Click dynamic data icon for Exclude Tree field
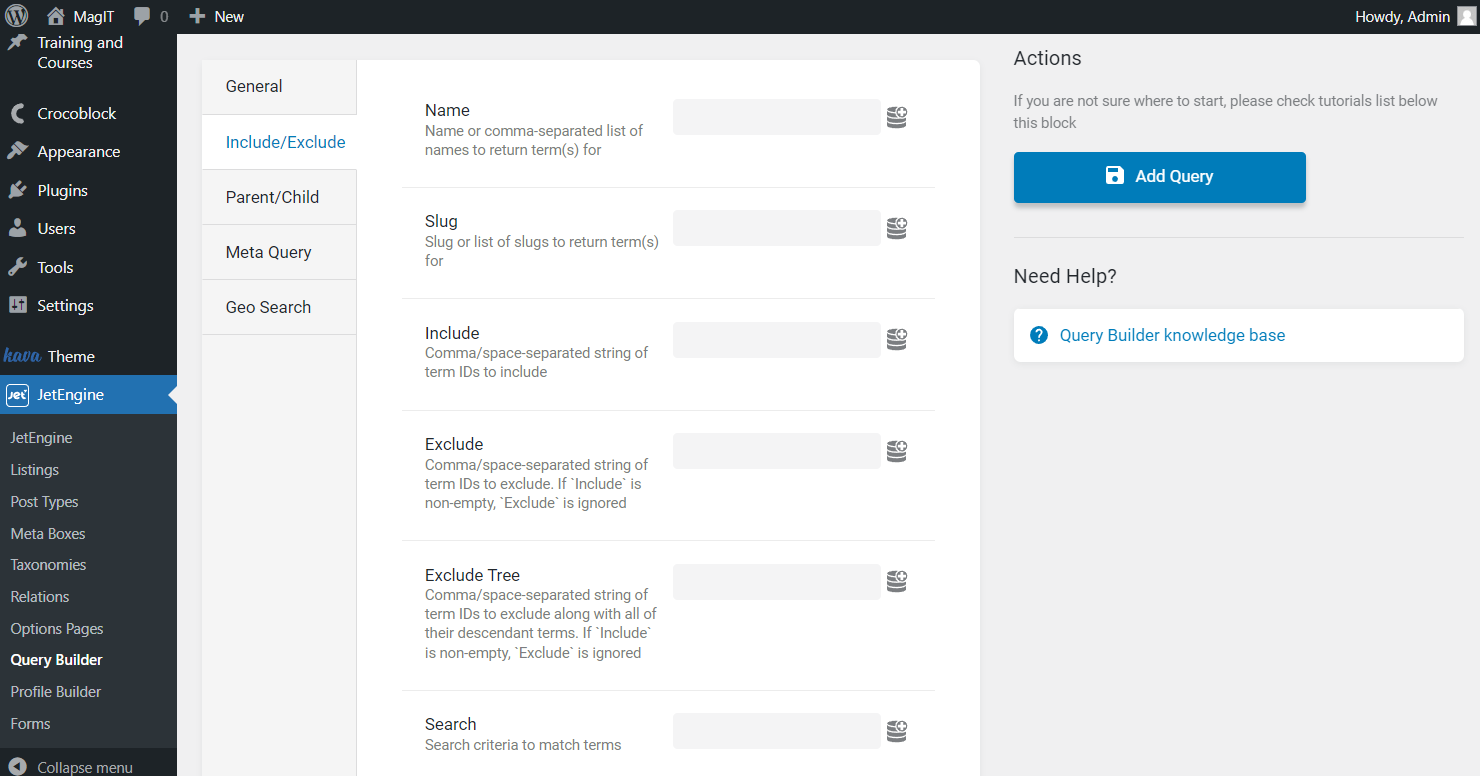 tap(897, 582)
